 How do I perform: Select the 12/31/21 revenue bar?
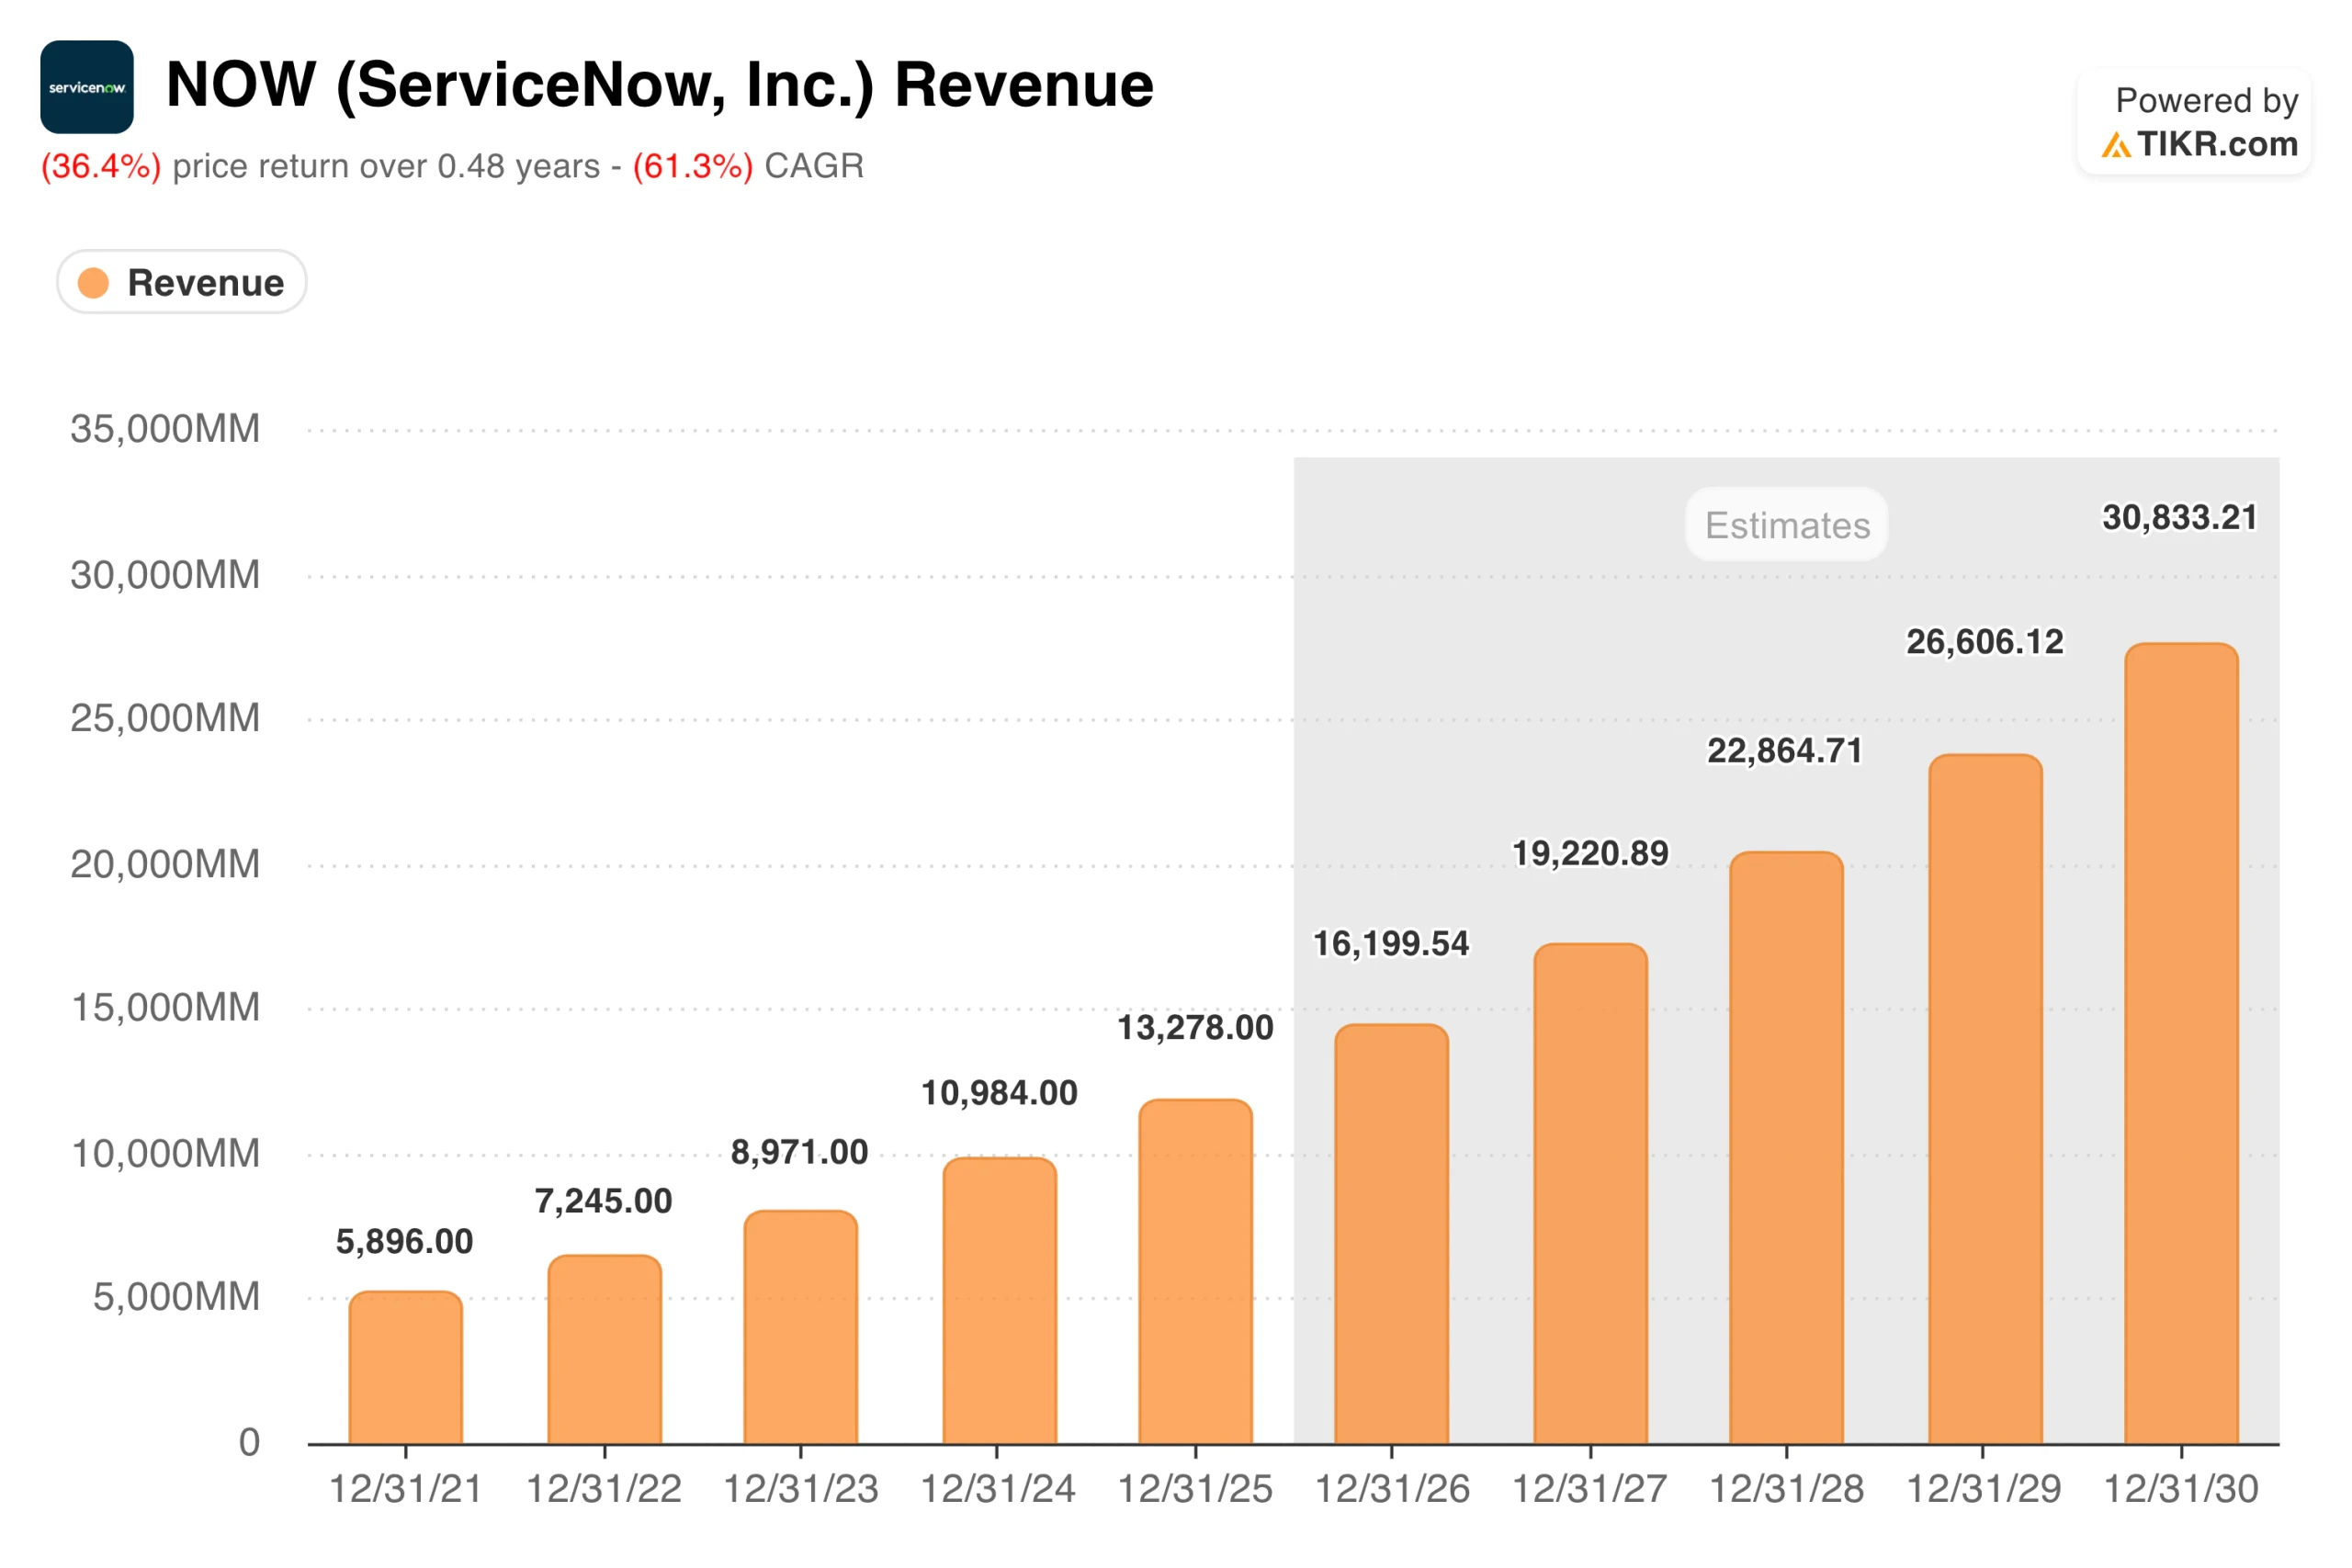coord(406,1368)
